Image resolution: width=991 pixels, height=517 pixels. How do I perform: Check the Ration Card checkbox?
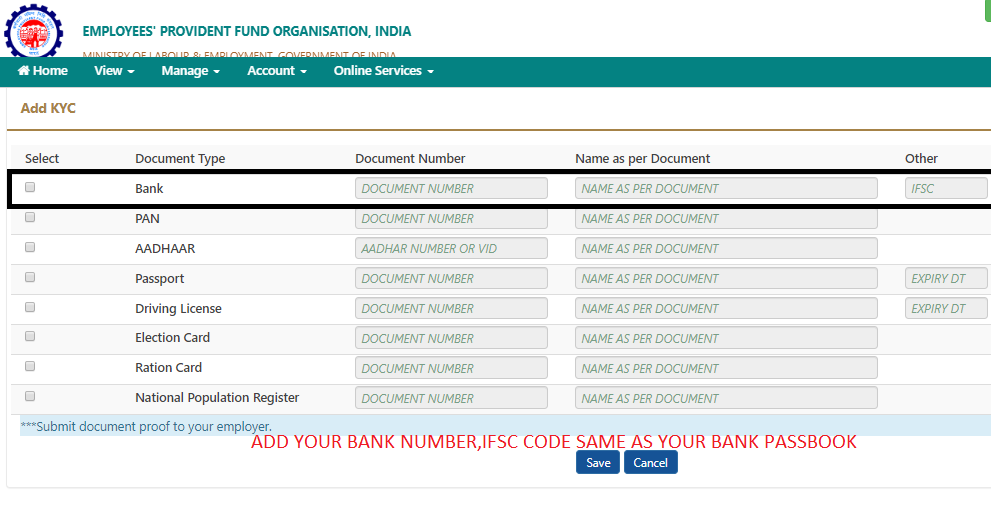pos(30,366)
